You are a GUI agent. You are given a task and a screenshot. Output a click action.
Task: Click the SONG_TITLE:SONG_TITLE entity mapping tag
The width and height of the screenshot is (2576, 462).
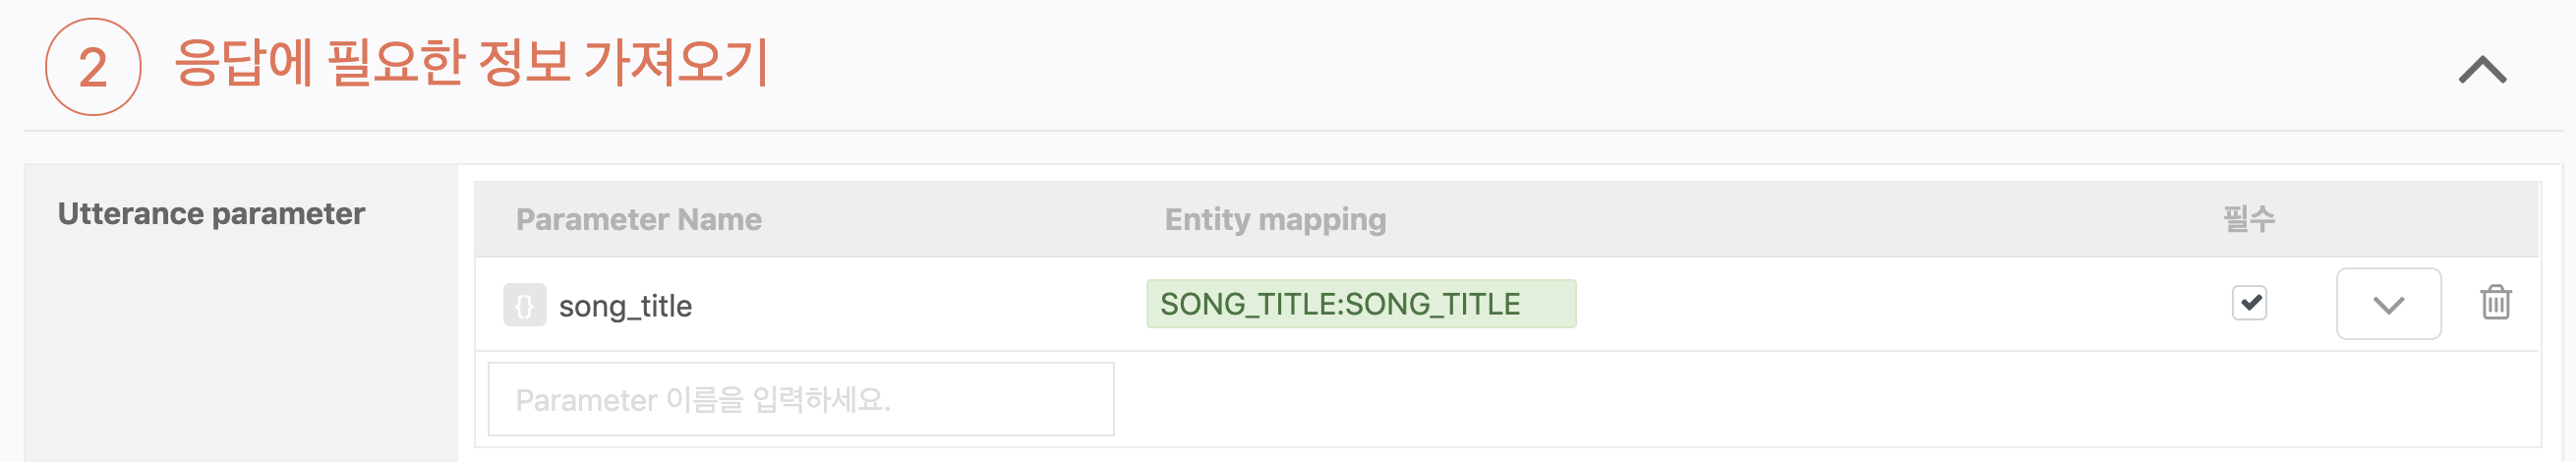[1360, 304]
